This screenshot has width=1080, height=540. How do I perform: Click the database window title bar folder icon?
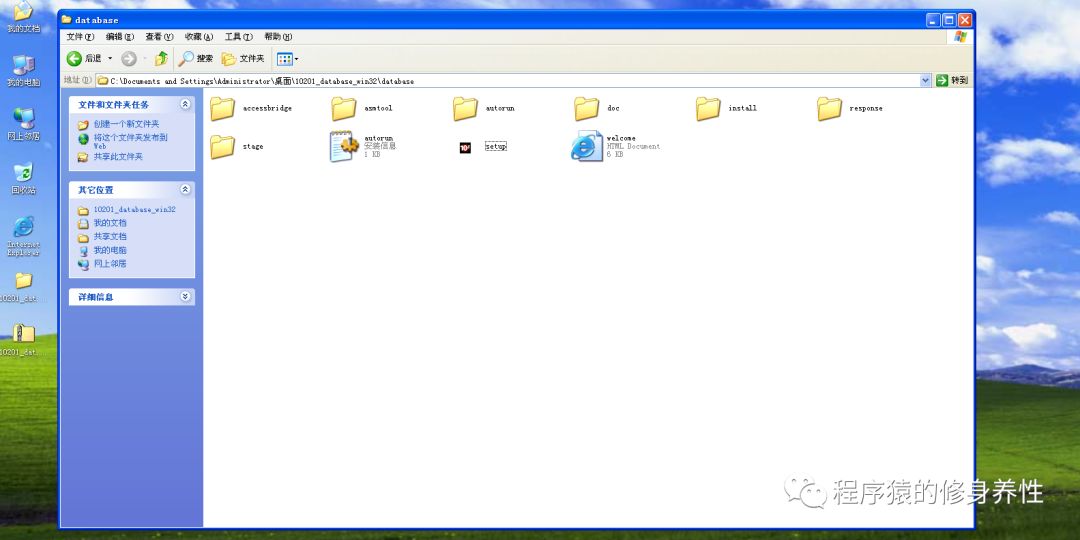[67, 19]
